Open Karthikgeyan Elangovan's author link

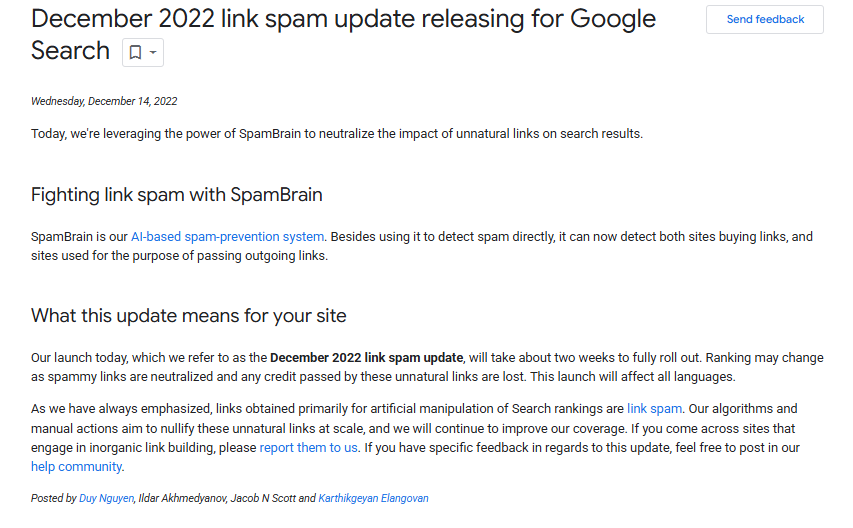point(373,499)
